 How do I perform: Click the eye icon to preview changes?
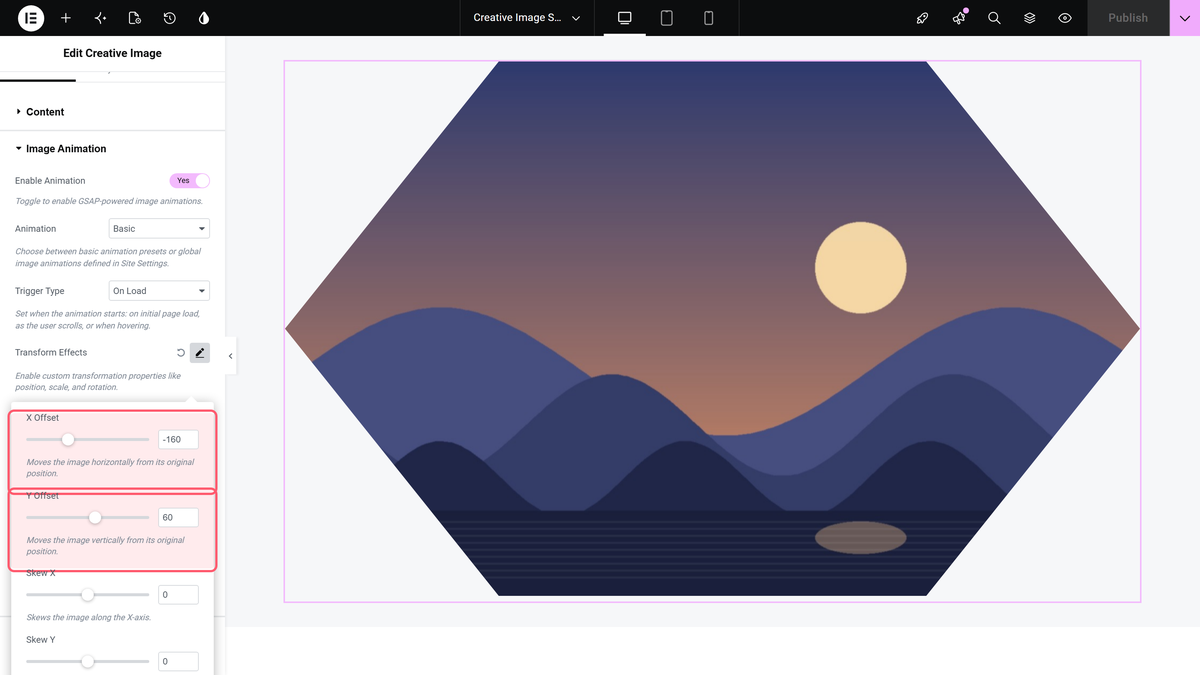coord(1065,18)
